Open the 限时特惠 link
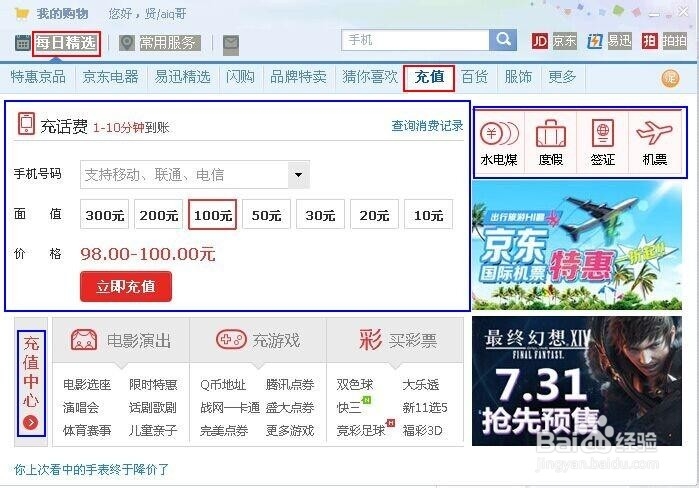 pyautogui.click(x=153, y=385)
